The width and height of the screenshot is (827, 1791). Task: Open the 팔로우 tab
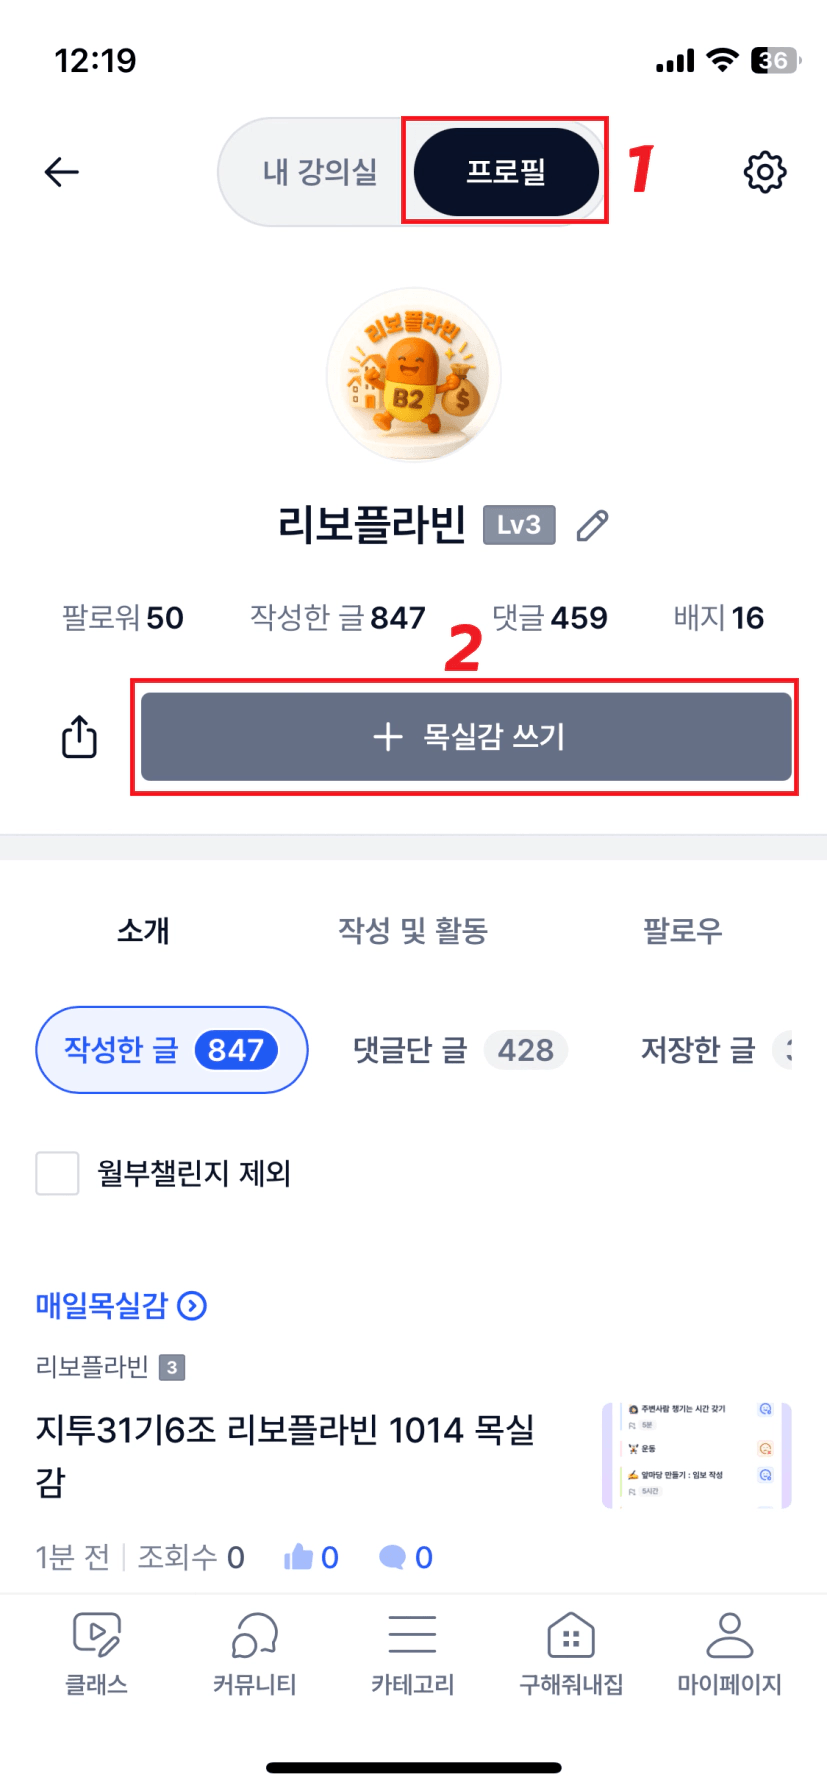point(682,931)
